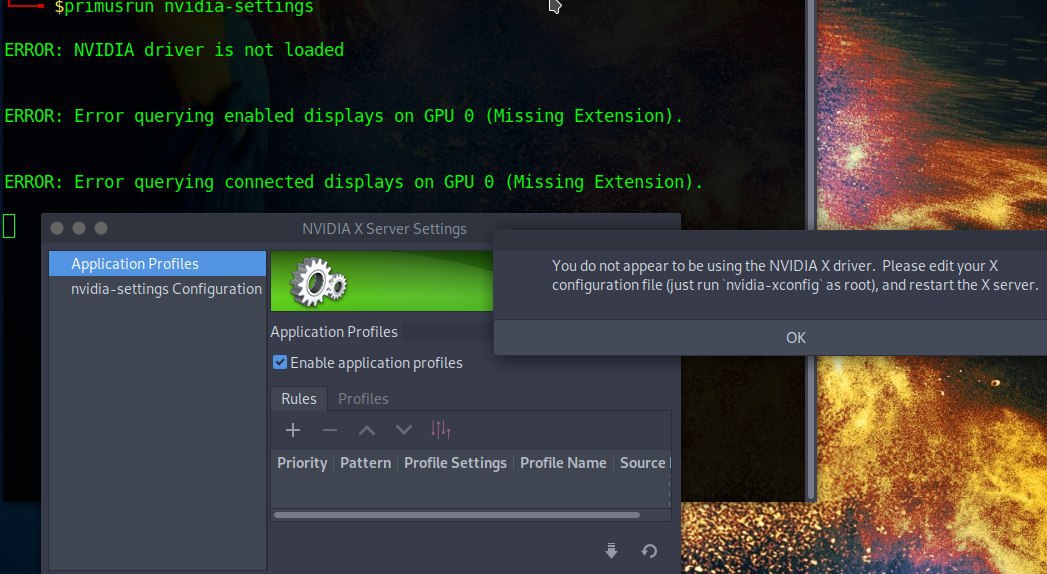Save changes with download arrow icon
Image resolution: width=1047 pixels, height=574 pixels.
[611, 551]
